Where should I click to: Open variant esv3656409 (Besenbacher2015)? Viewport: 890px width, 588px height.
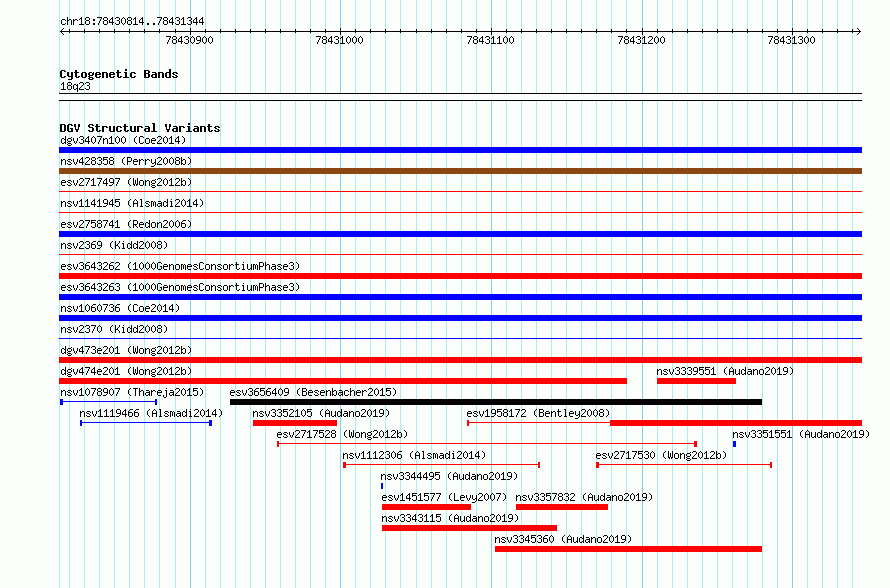(x=313, y=392)
